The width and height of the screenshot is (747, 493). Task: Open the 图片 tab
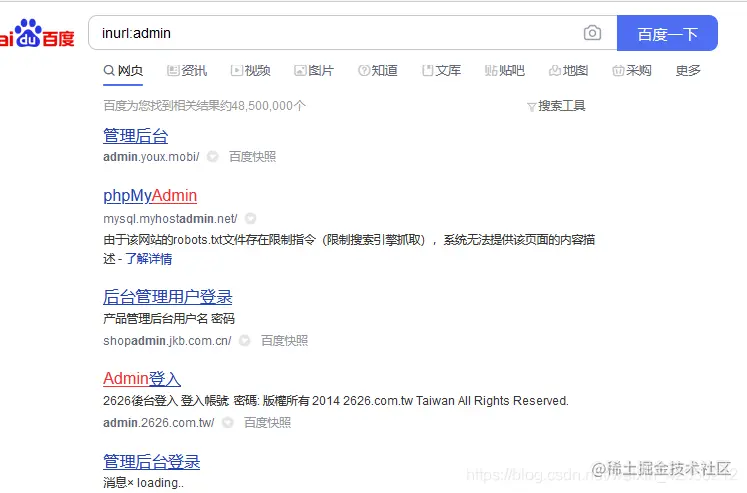(314, 70)
